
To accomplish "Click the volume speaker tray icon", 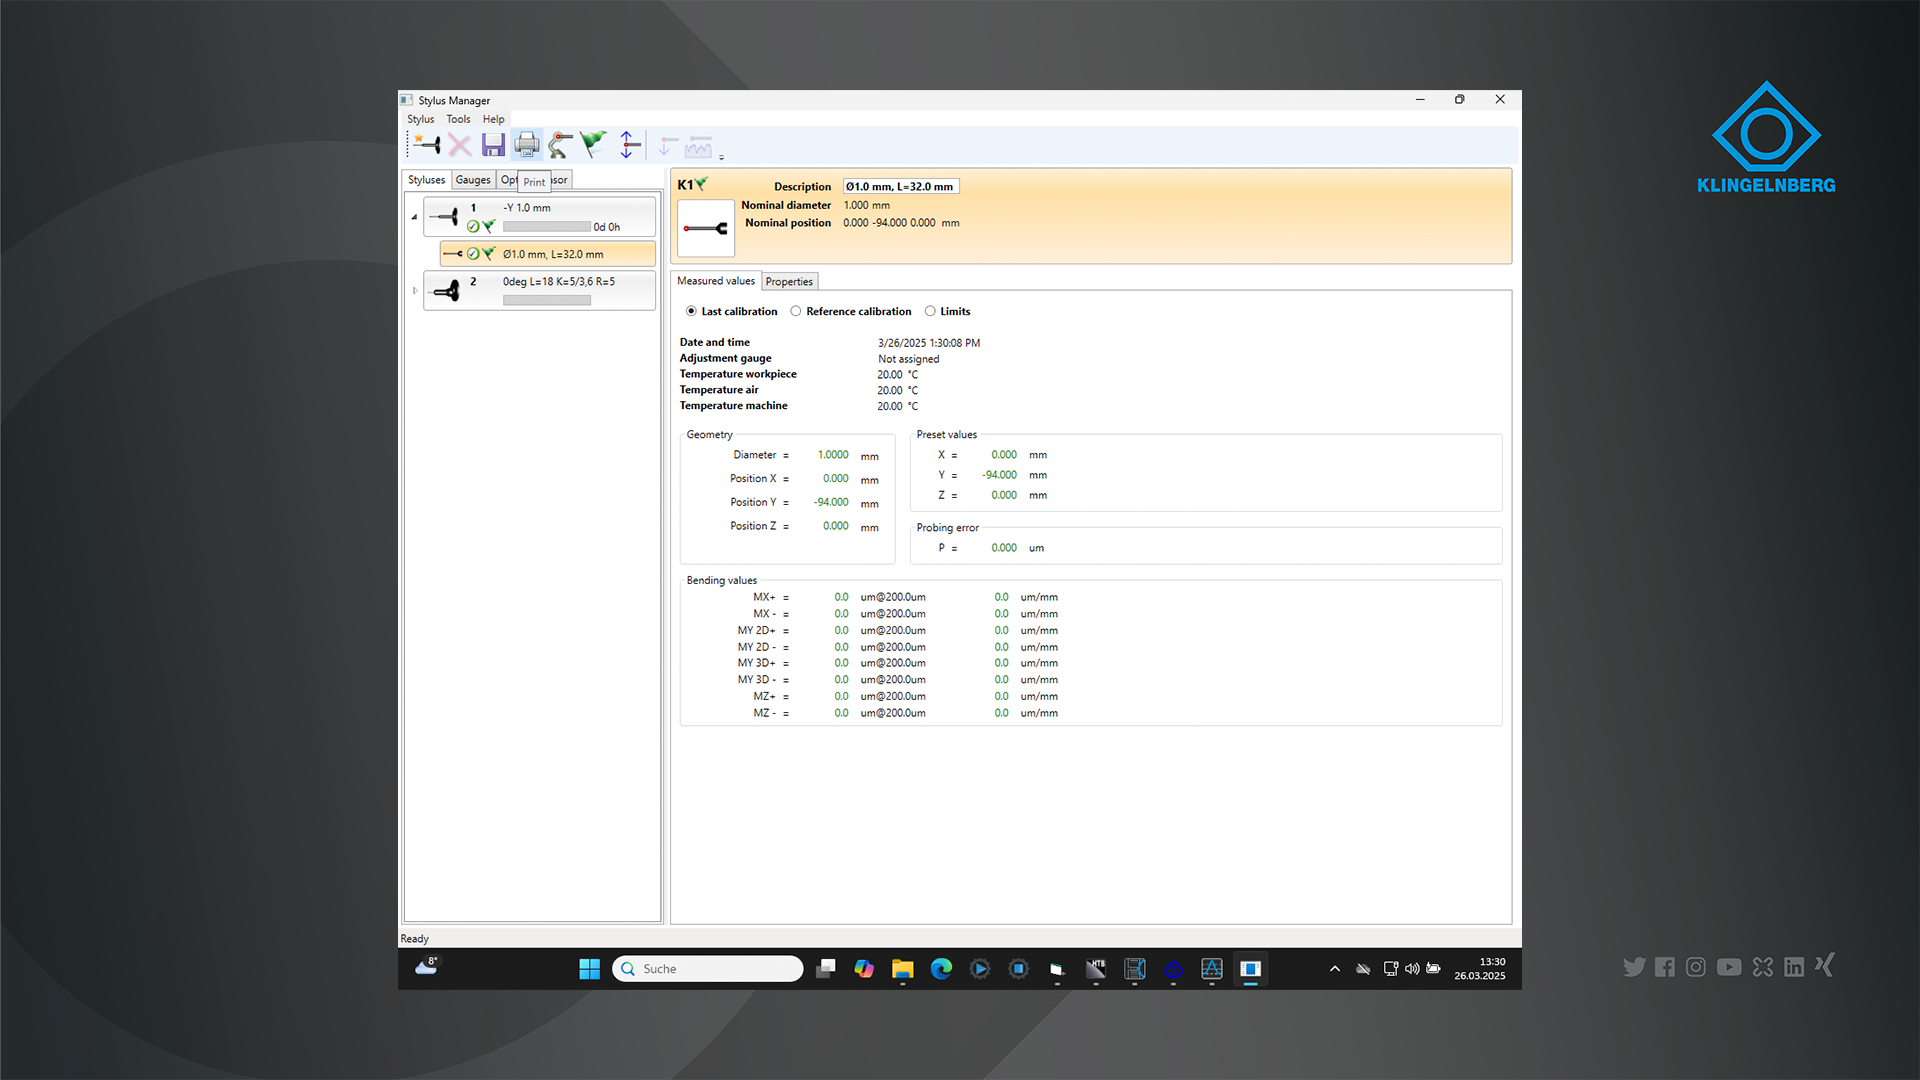I will click(x=1412, y=969).
